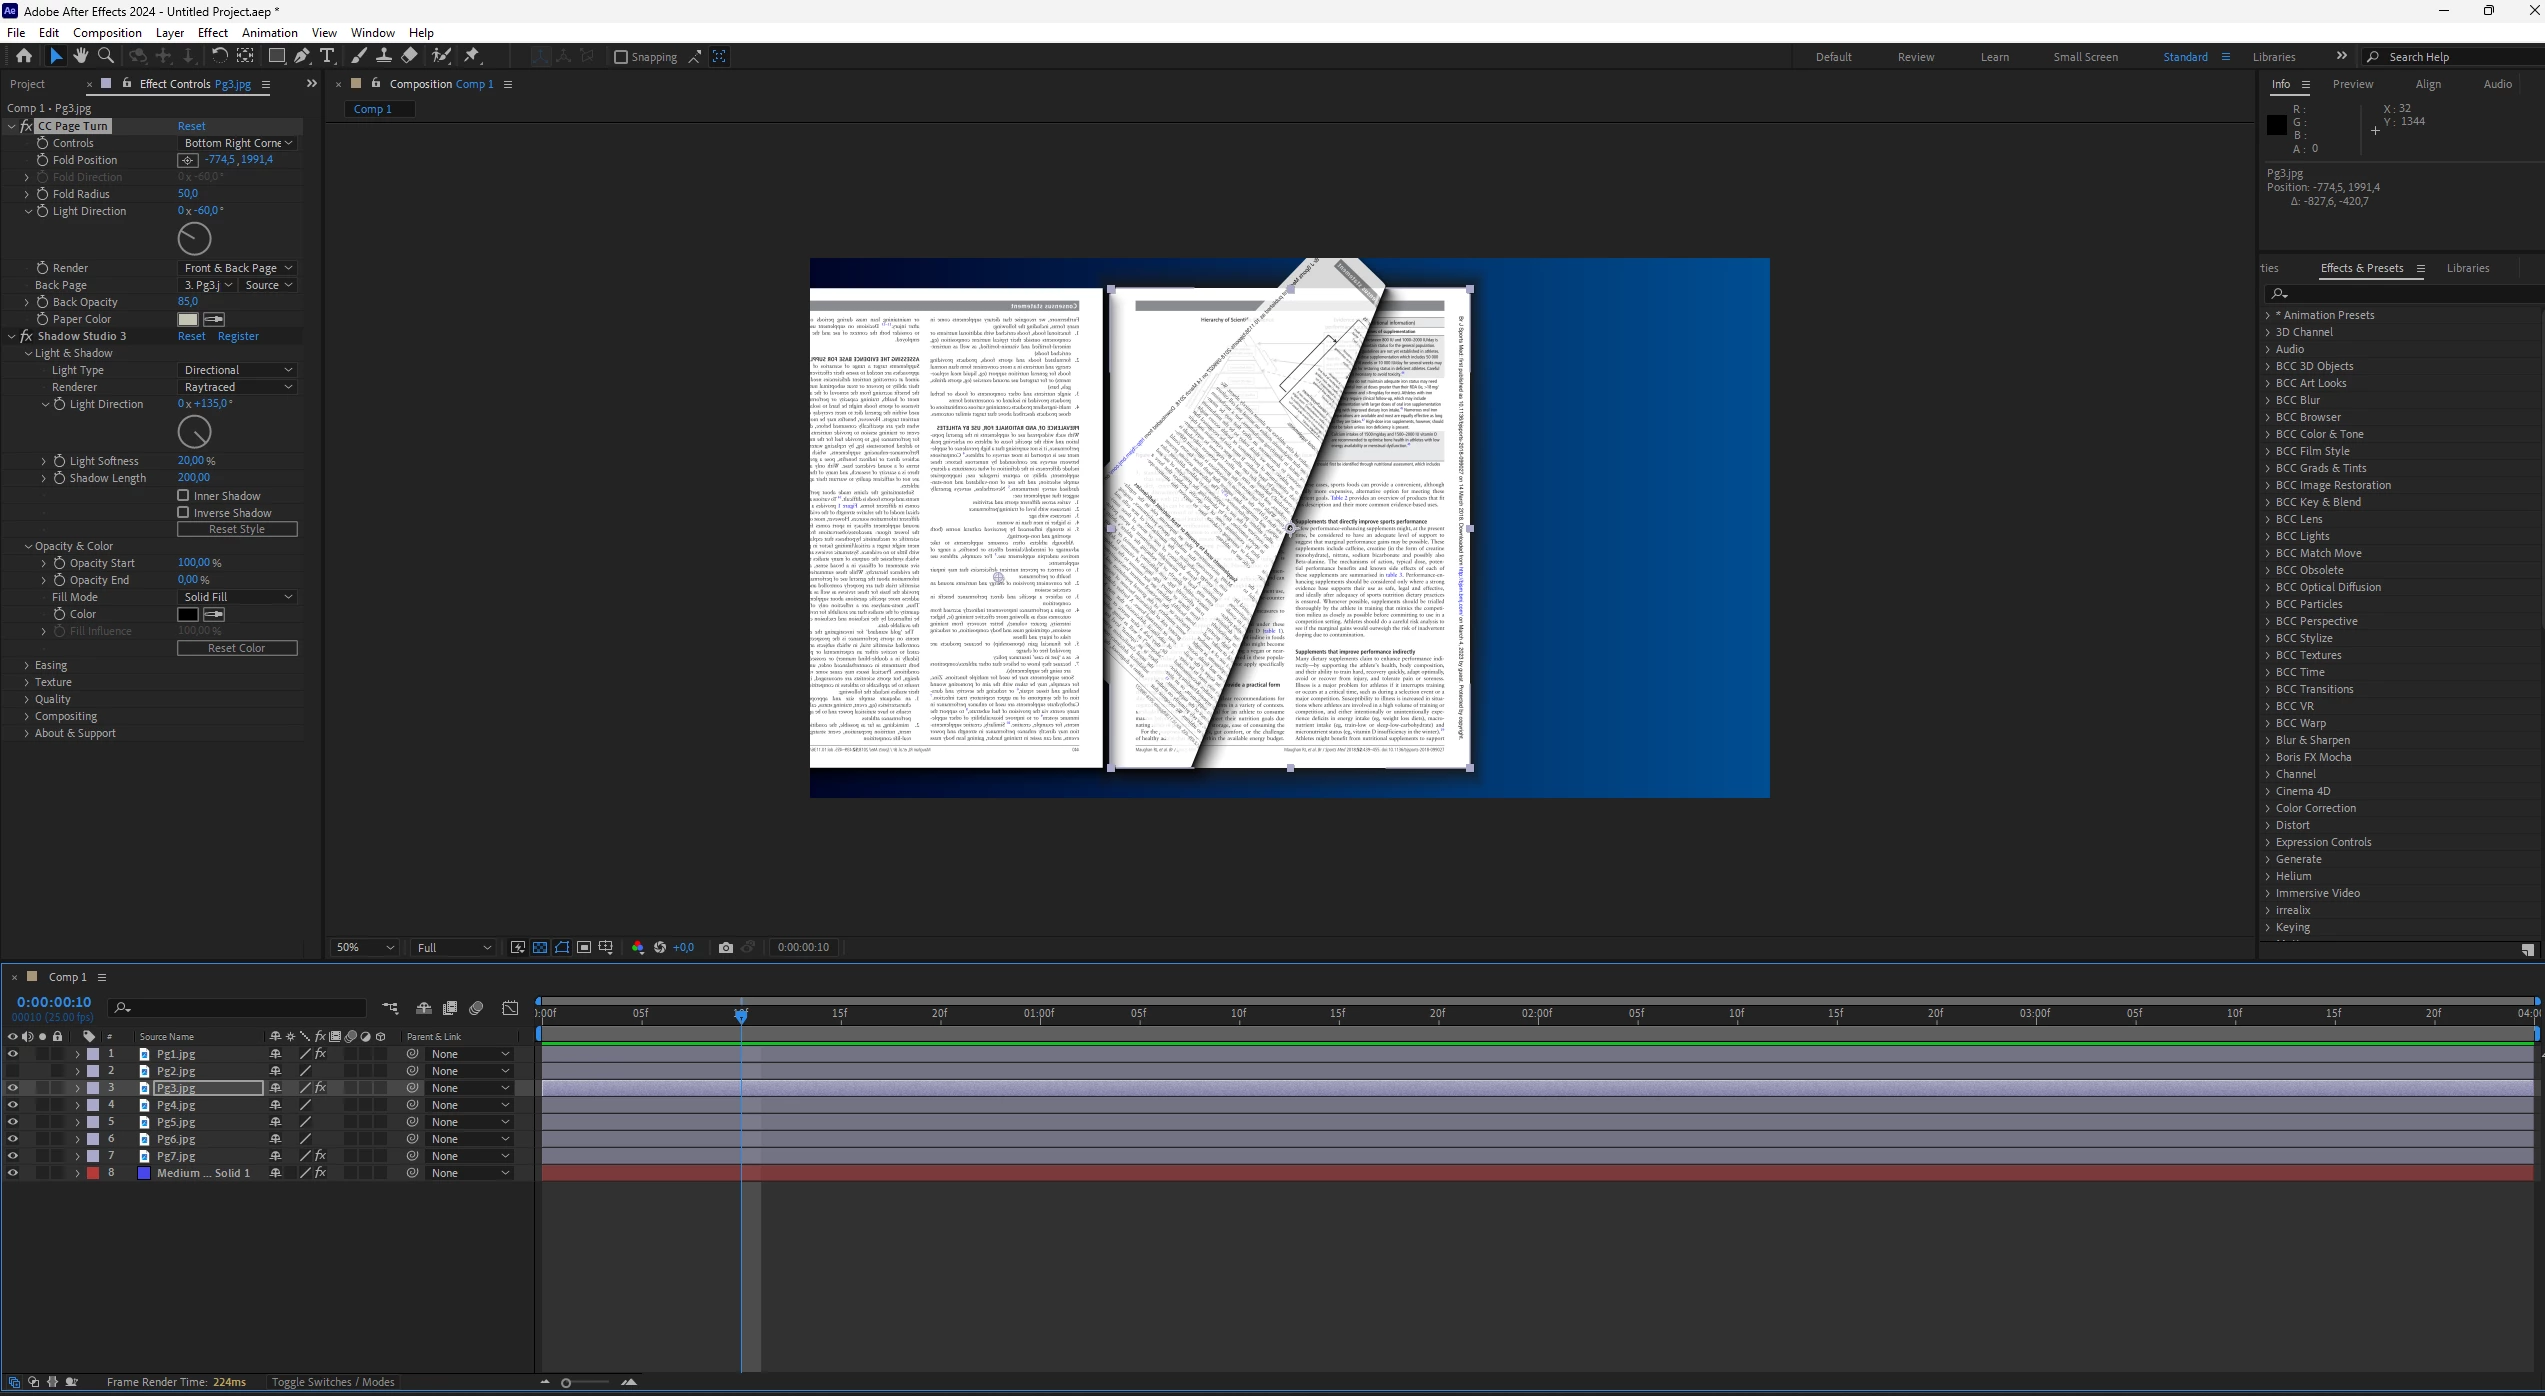Image resolution: width=2545 pixels, height=1396 pixels.
Task: Select the Horizontal Type tool
Action: tap(327, 56)
